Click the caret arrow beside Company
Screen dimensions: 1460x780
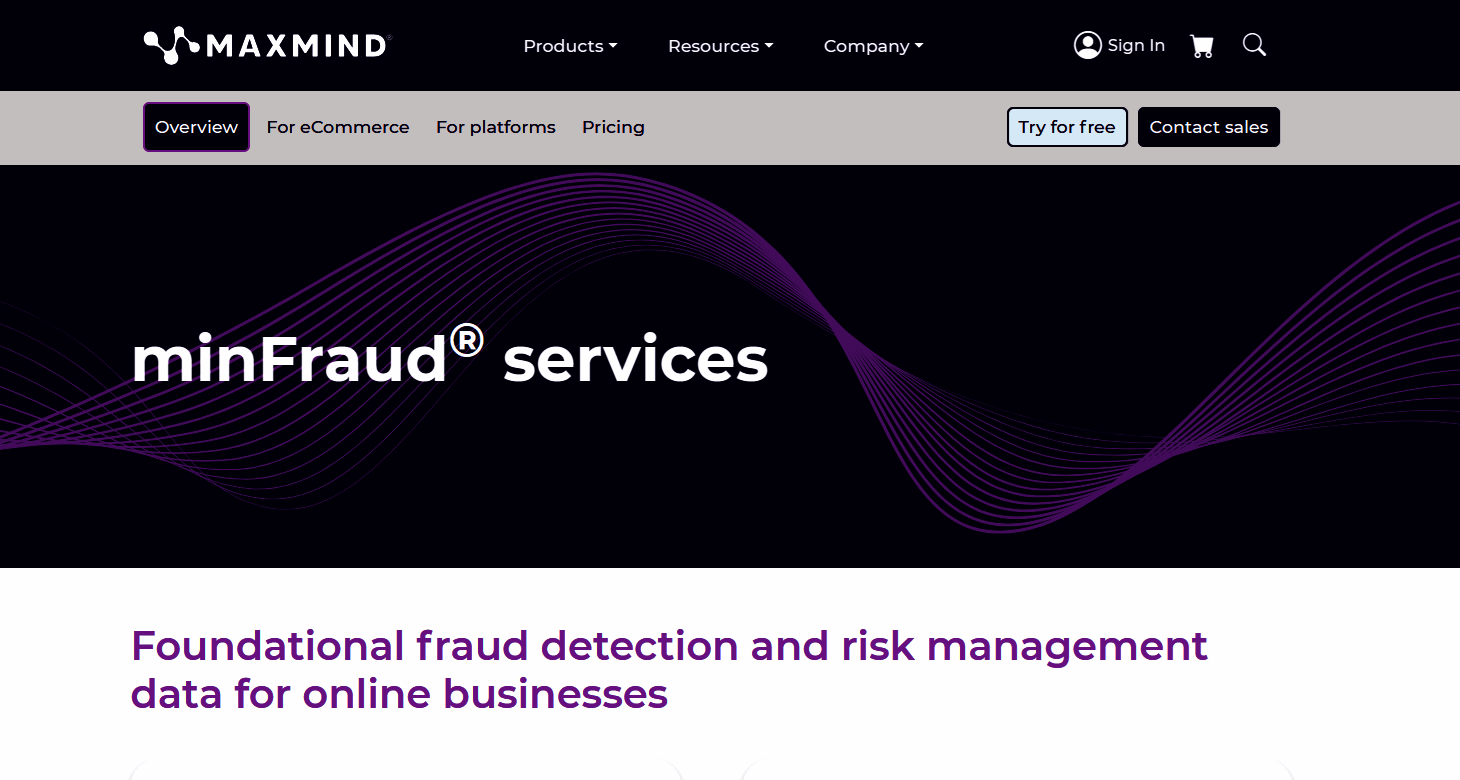[919, 46]
